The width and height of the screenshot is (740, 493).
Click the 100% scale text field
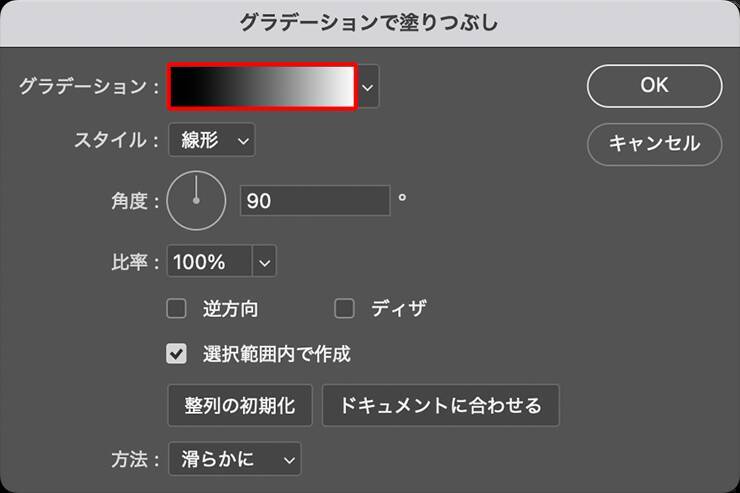click(210, 262)
